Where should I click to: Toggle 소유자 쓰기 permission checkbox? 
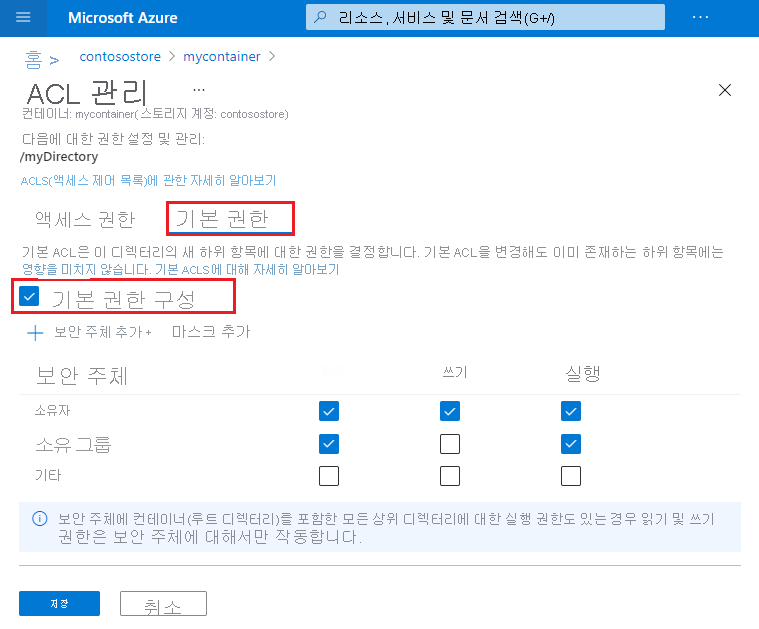(x=450, y=411)
